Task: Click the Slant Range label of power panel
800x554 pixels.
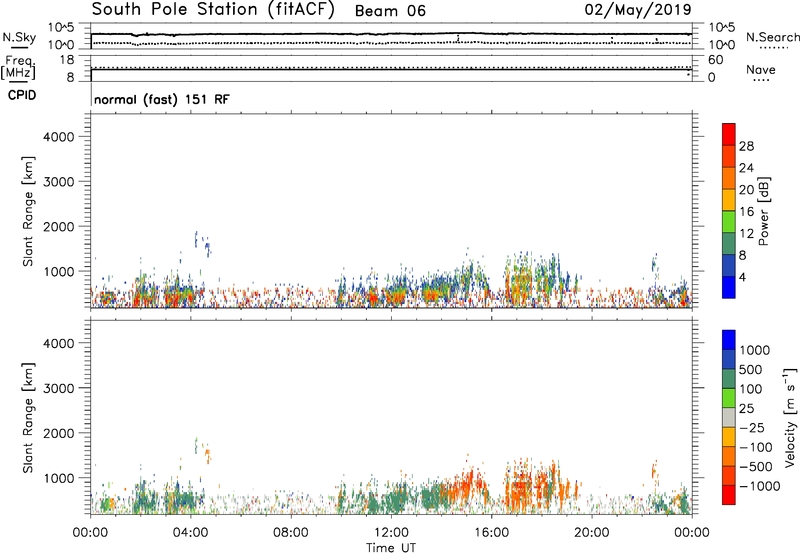Action: pyautogui.click(x=28, y=211)
